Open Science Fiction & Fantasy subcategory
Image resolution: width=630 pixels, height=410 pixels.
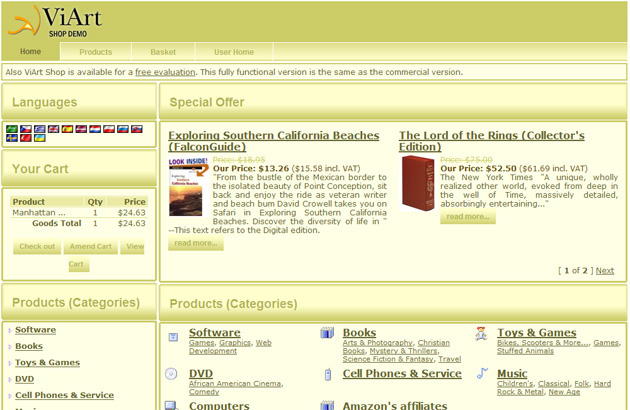pyautogui.click(x=388, y=359)
